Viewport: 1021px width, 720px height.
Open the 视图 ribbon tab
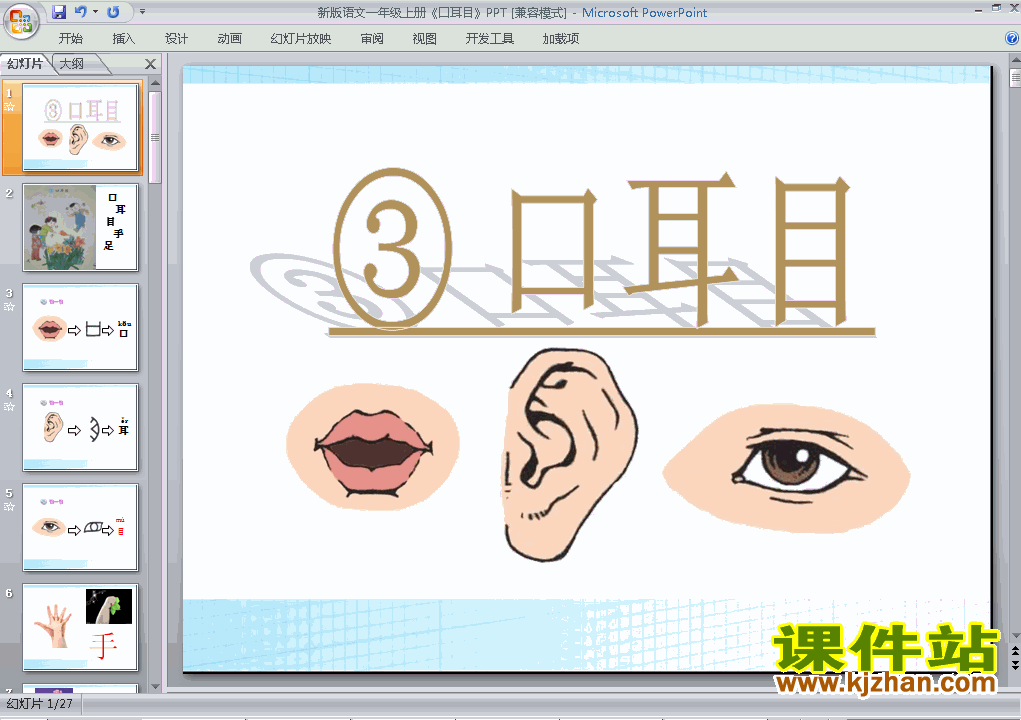point(425,38)
